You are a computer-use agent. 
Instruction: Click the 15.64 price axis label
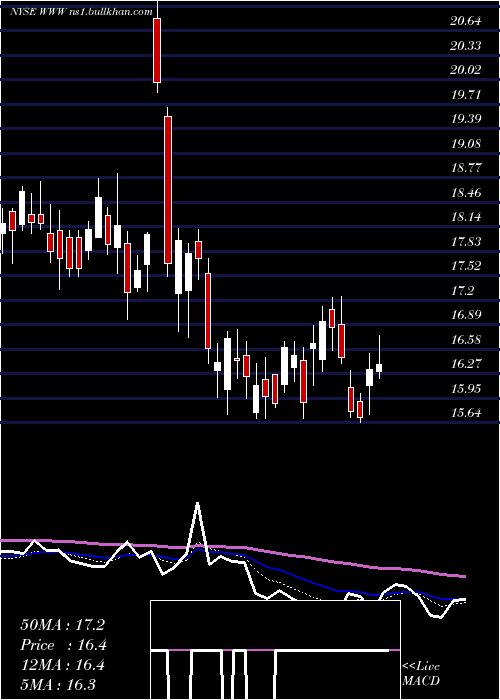[466, 413]
